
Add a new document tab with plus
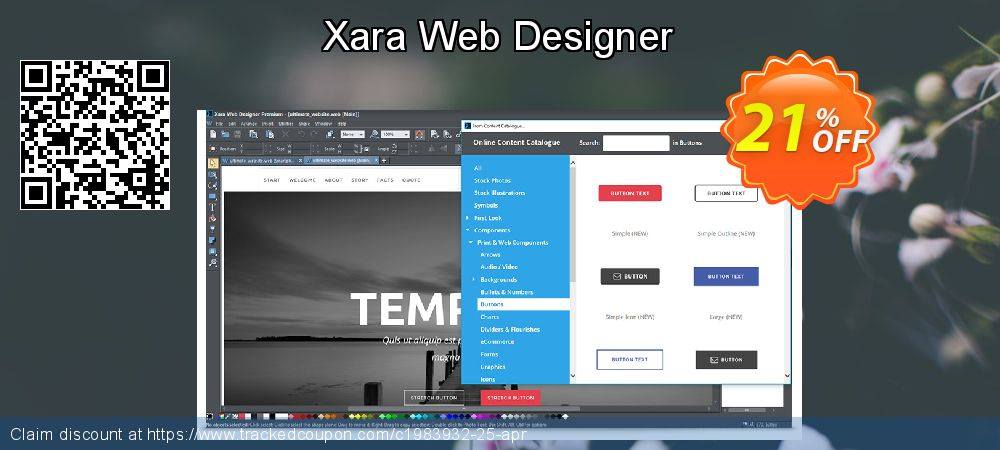click(x=384, y=161)
